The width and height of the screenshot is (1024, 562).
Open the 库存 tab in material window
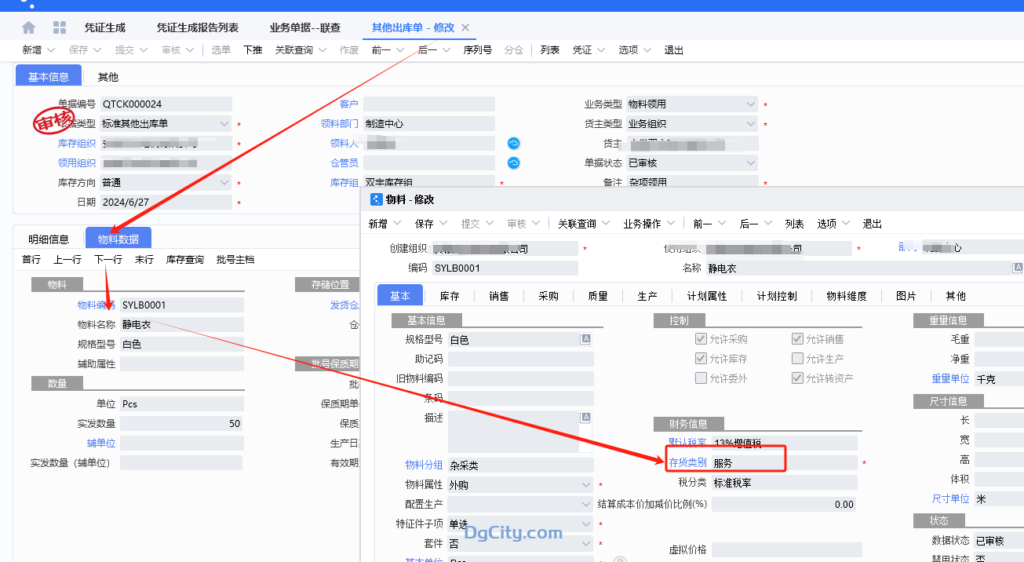tap(449, 296)
